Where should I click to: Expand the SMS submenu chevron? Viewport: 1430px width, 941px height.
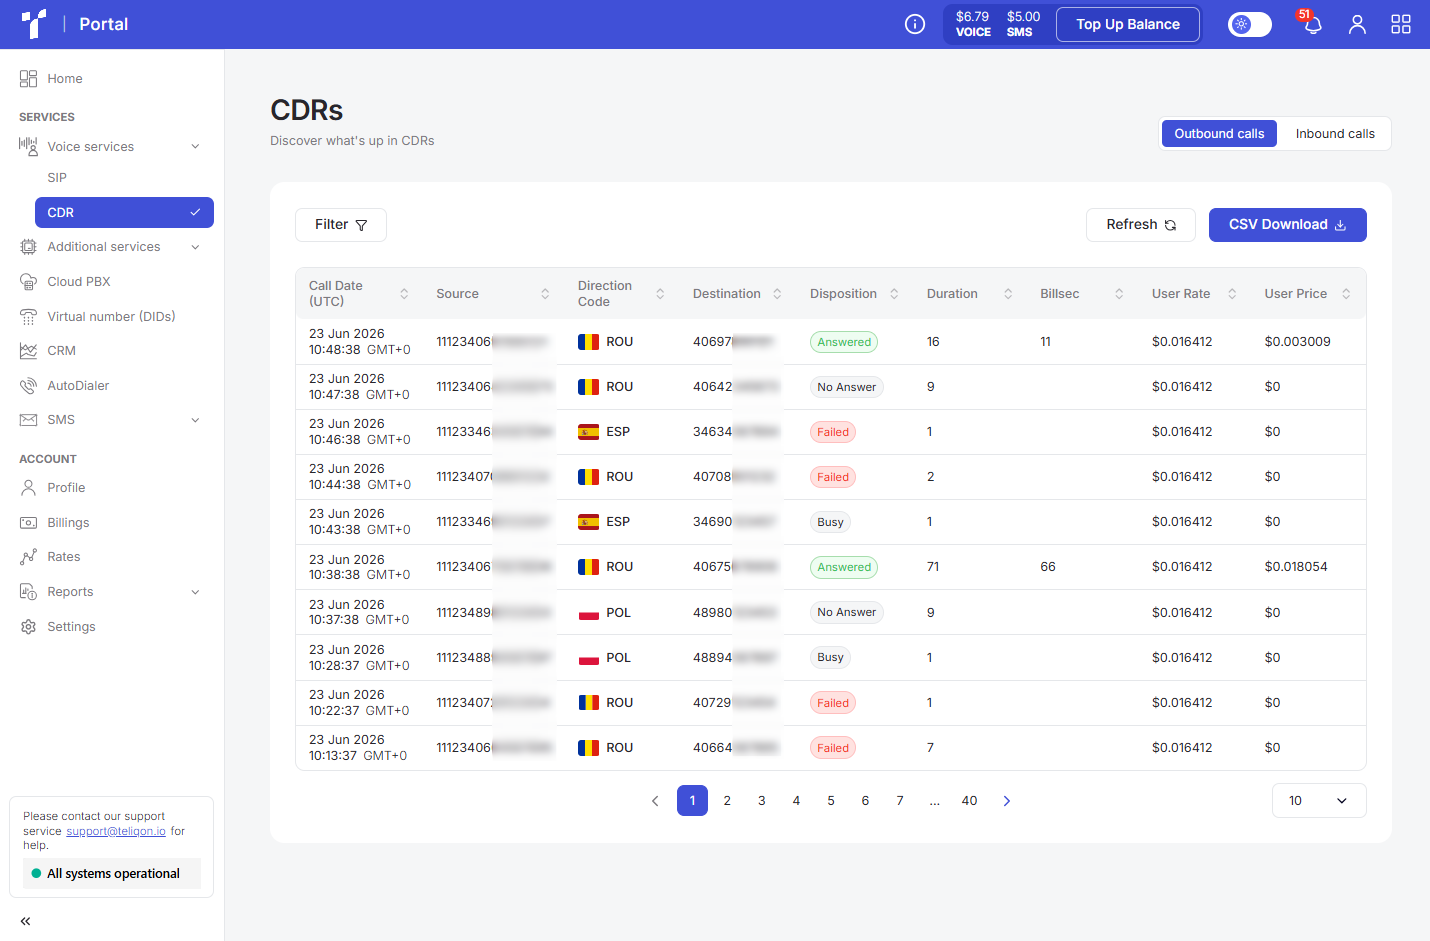[x=195, y=420]
